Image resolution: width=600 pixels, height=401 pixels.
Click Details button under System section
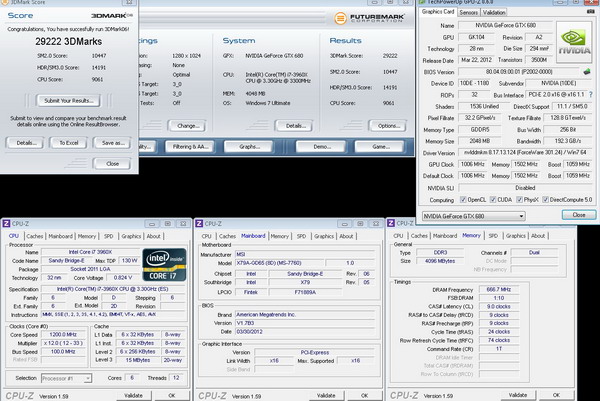(294, 126)
